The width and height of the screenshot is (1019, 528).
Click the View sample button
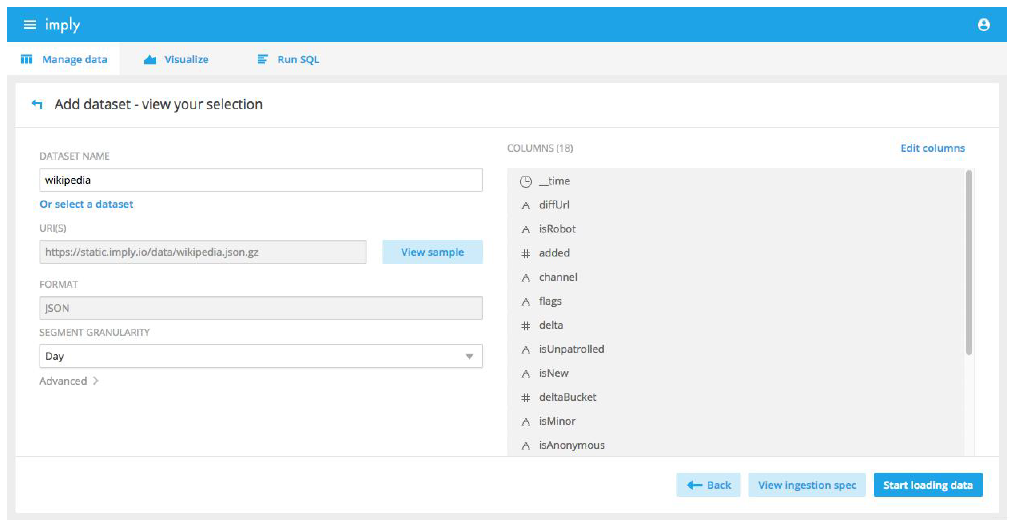coord(432,252)
